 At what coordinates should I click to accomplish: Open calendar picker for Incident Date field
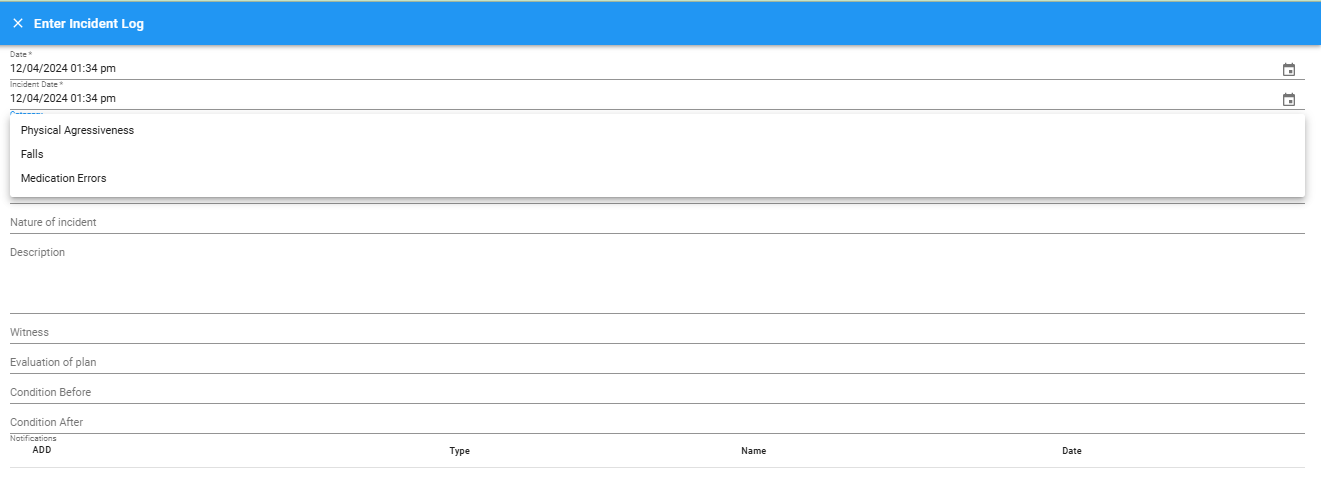1289,100
